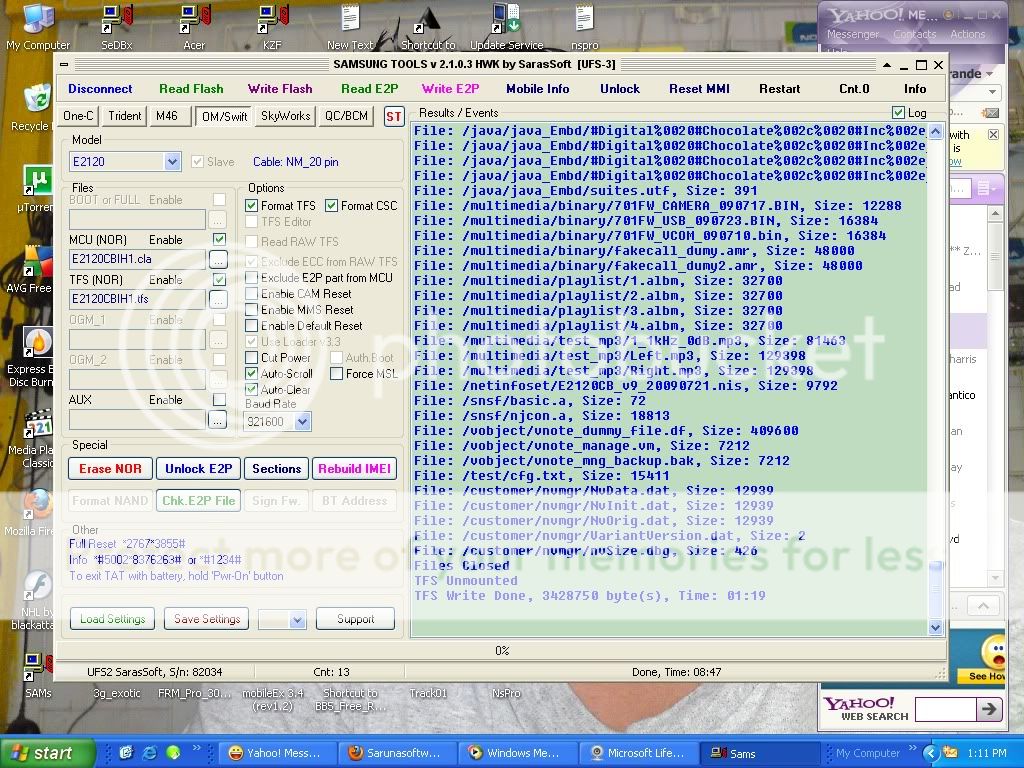Click Read E2P in the toolbar
The height and width of the screenshot is (768, 1024).
tap(370, 89)
